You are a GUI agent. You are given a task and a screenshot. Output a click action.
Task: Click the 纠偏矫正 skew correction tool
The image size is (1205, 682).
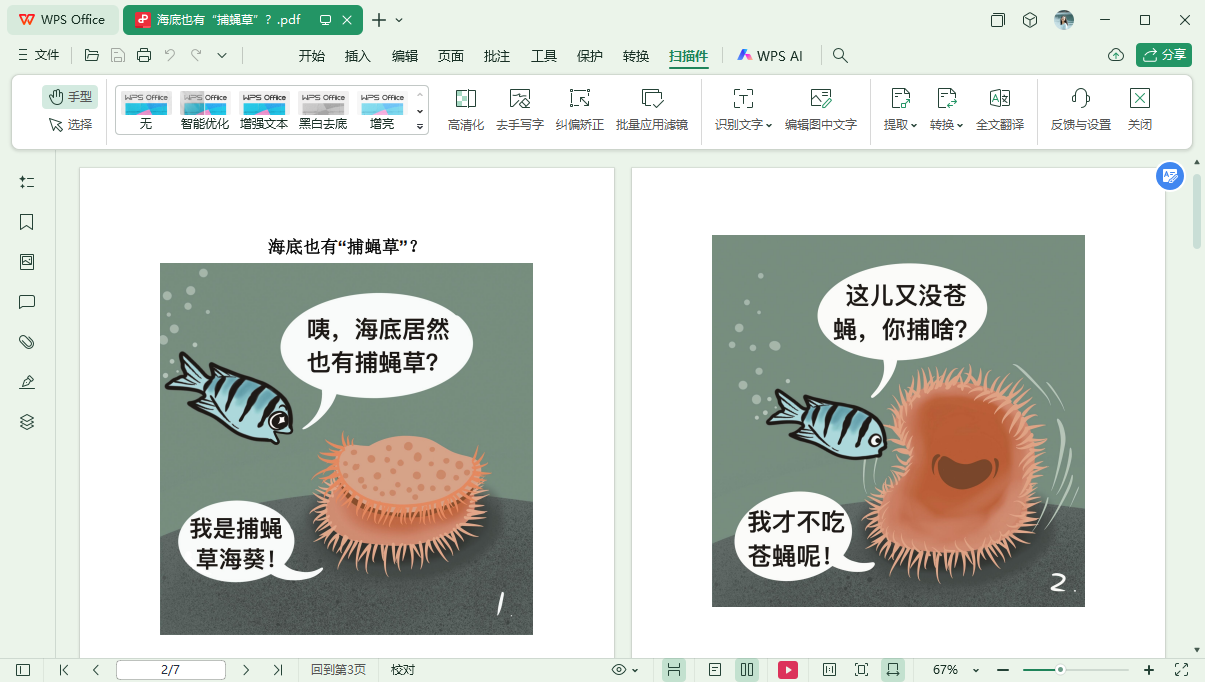(x=581, y=108)
